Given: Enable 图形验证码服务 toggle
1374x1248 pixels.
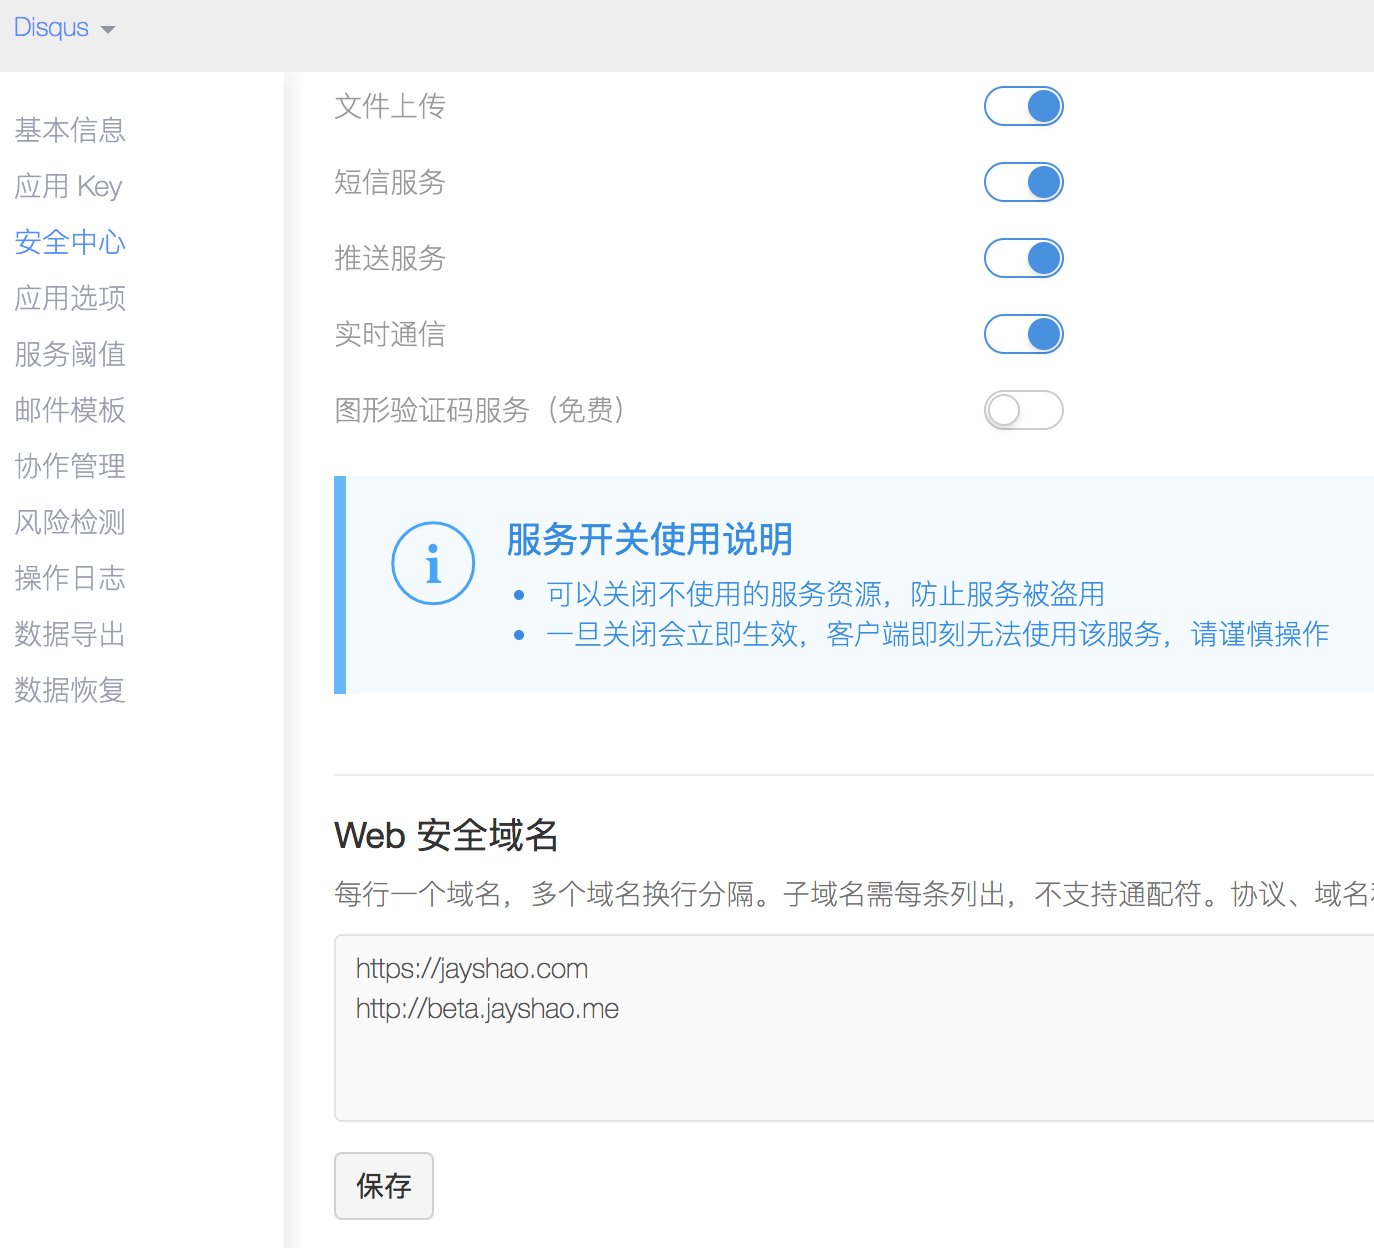Looking at the screenshot, I should [1023, 410].
